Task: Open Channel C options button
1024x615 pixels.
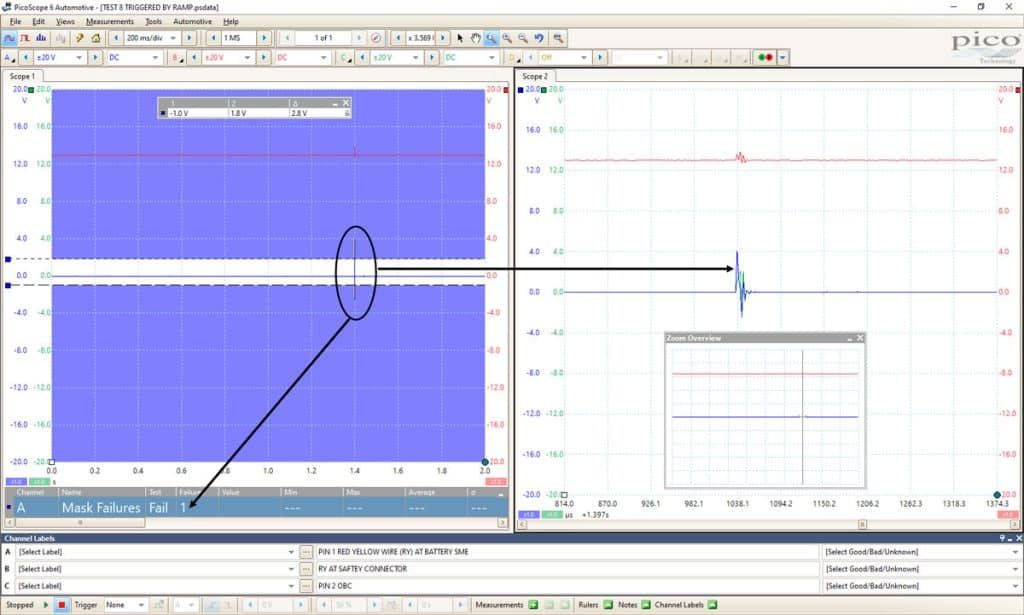Action: [345, 57]
